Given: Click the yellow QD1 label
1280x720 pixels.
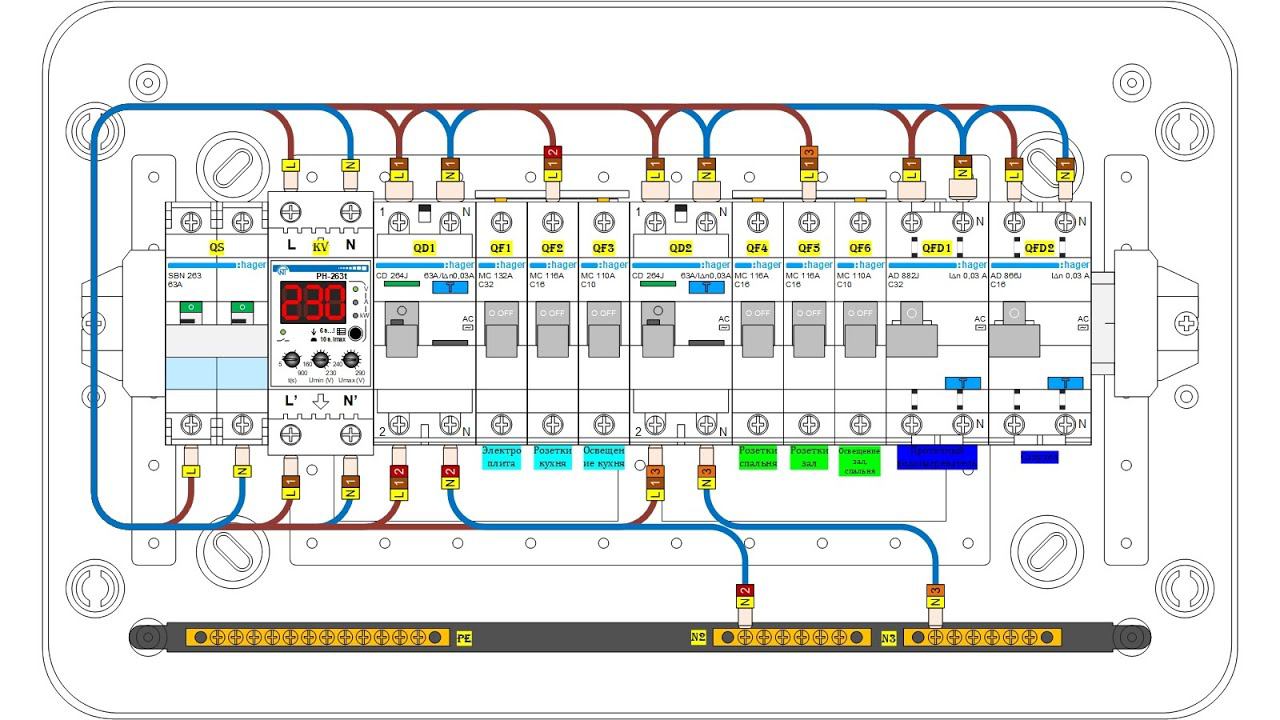Looking at the screenshot, I should point(424,248).
